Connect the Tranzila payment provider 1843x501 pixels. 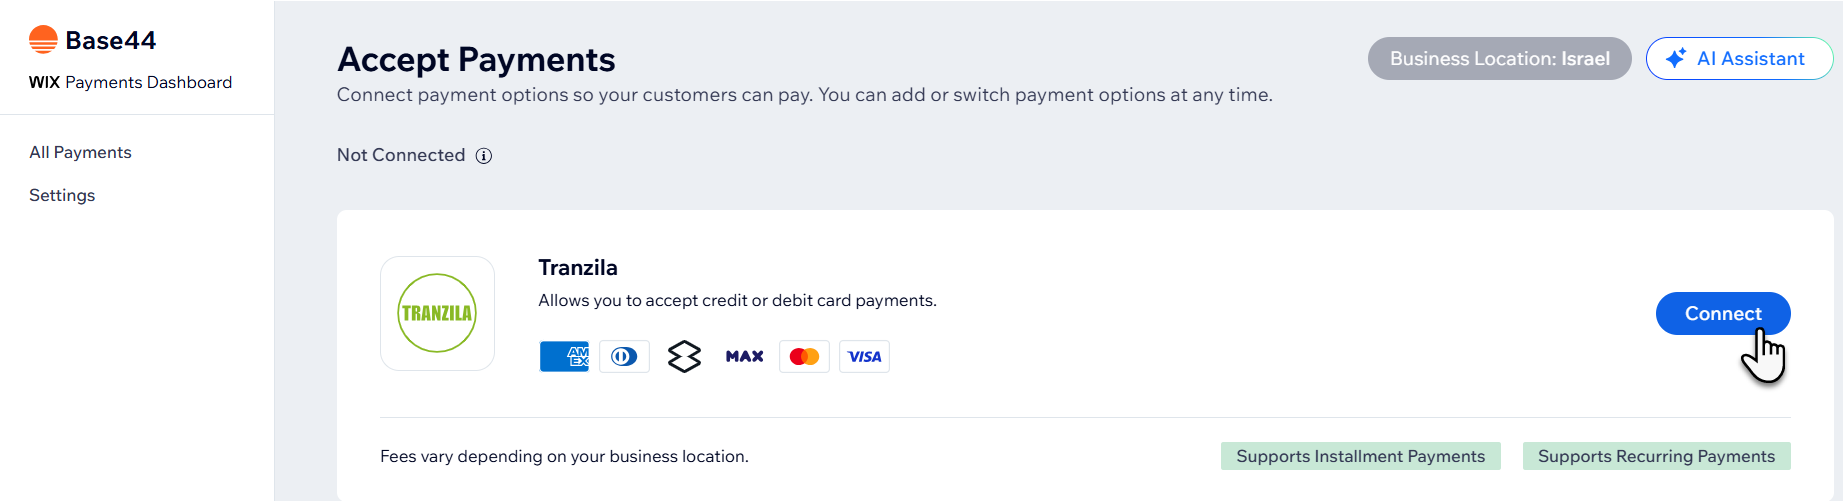pos(1722,313)
